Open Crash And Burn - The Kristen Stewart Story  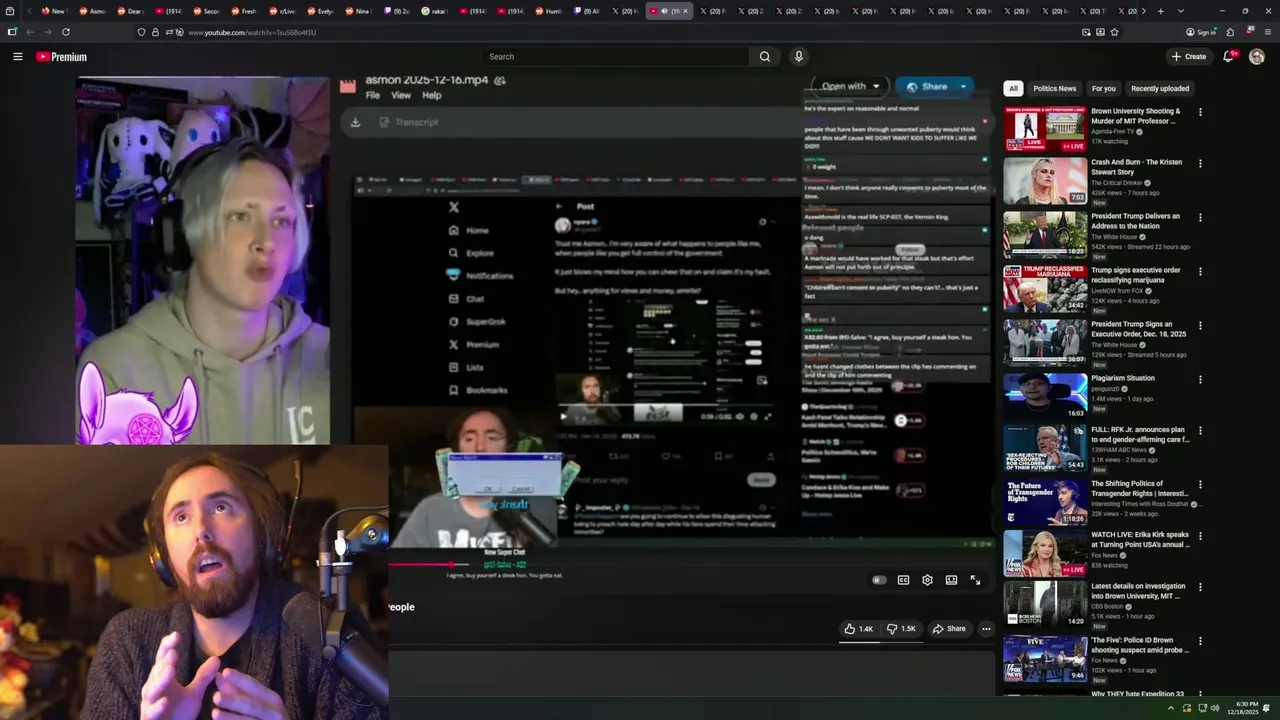pos(1137,167)
